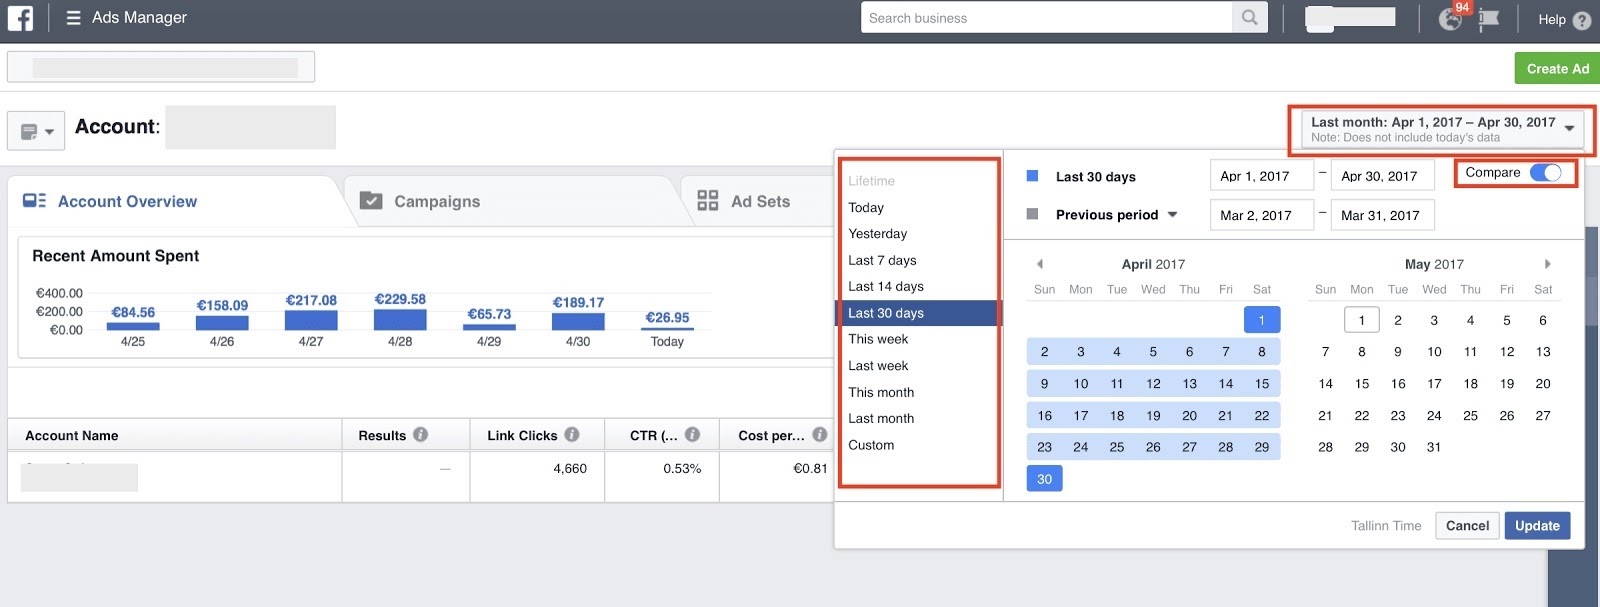Screen dimensions: 1600x607
Task: Click the Facebook logo icon
Action: (x=20, y=18)
